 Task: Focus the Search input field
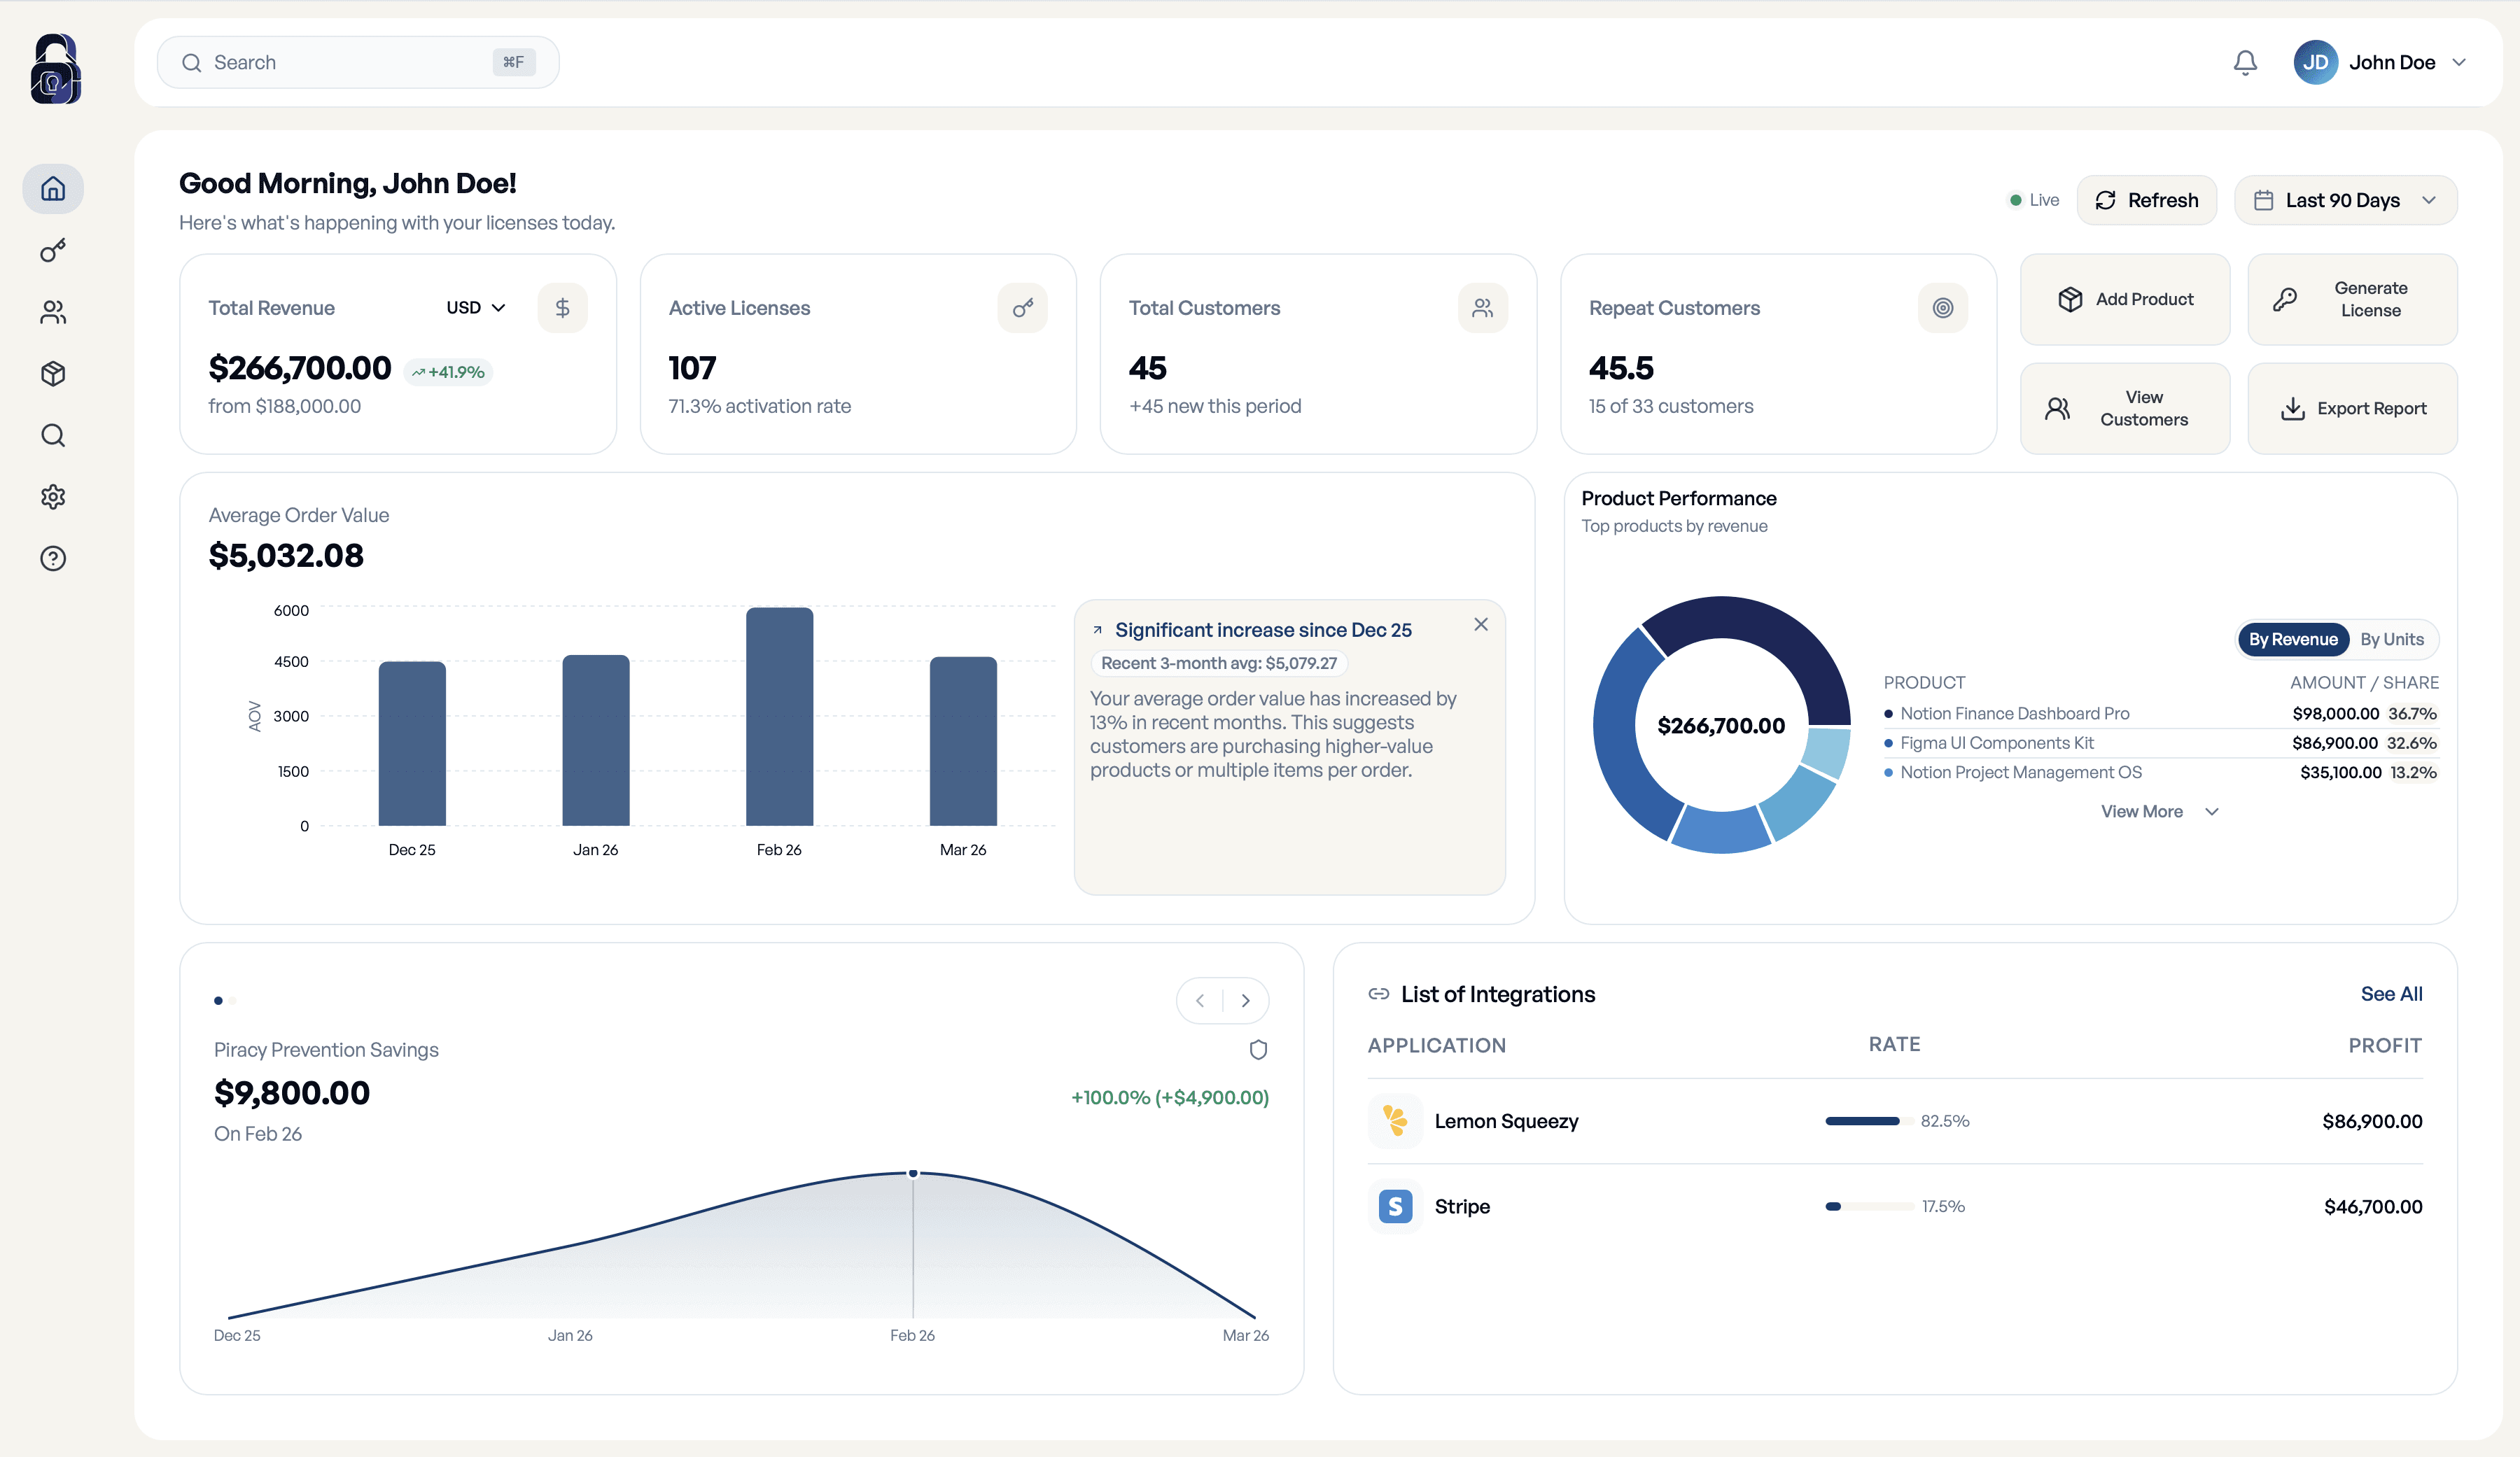pos(358,62)
